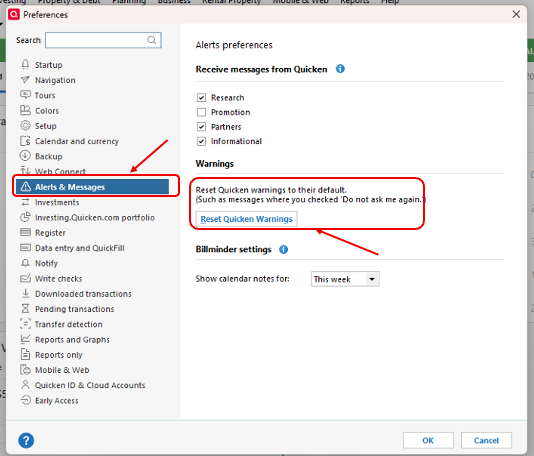This screenshot has width=534, height=456.
Task: Select Early Access preferences
Action: [57, 400]
